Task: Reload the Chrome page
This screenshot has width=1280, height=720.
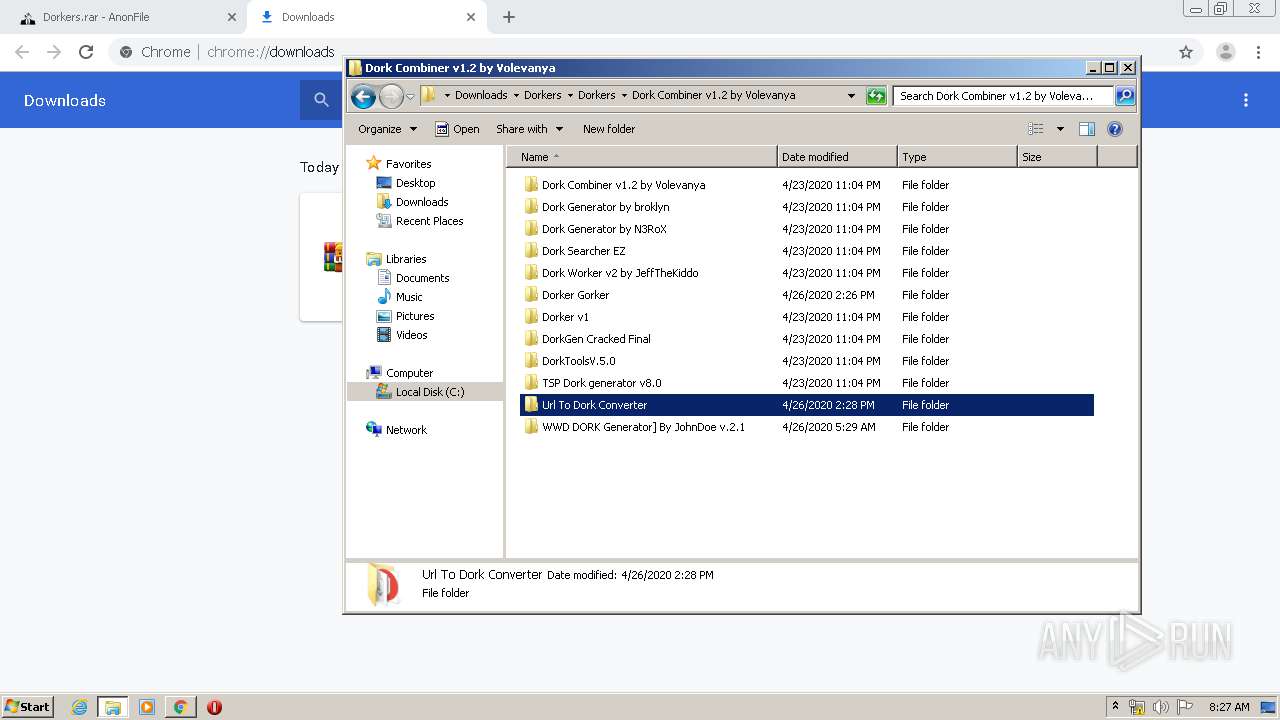Action: coord(86,52)
